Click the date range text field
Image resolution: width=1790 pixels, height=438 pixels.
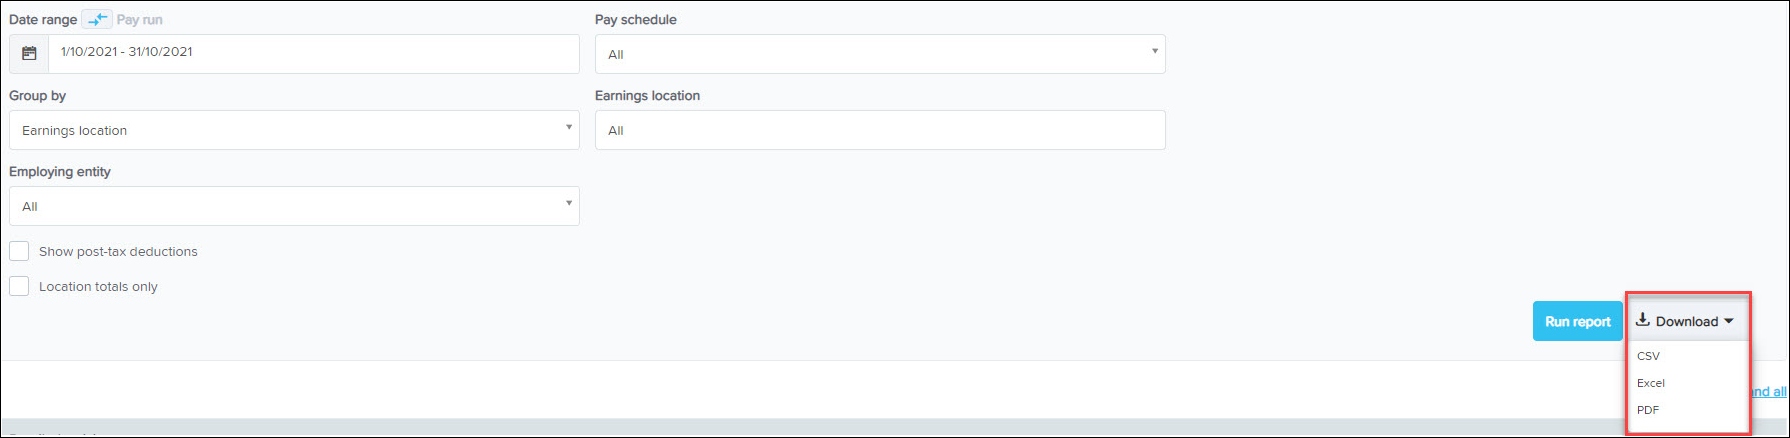tap(313, 54)
